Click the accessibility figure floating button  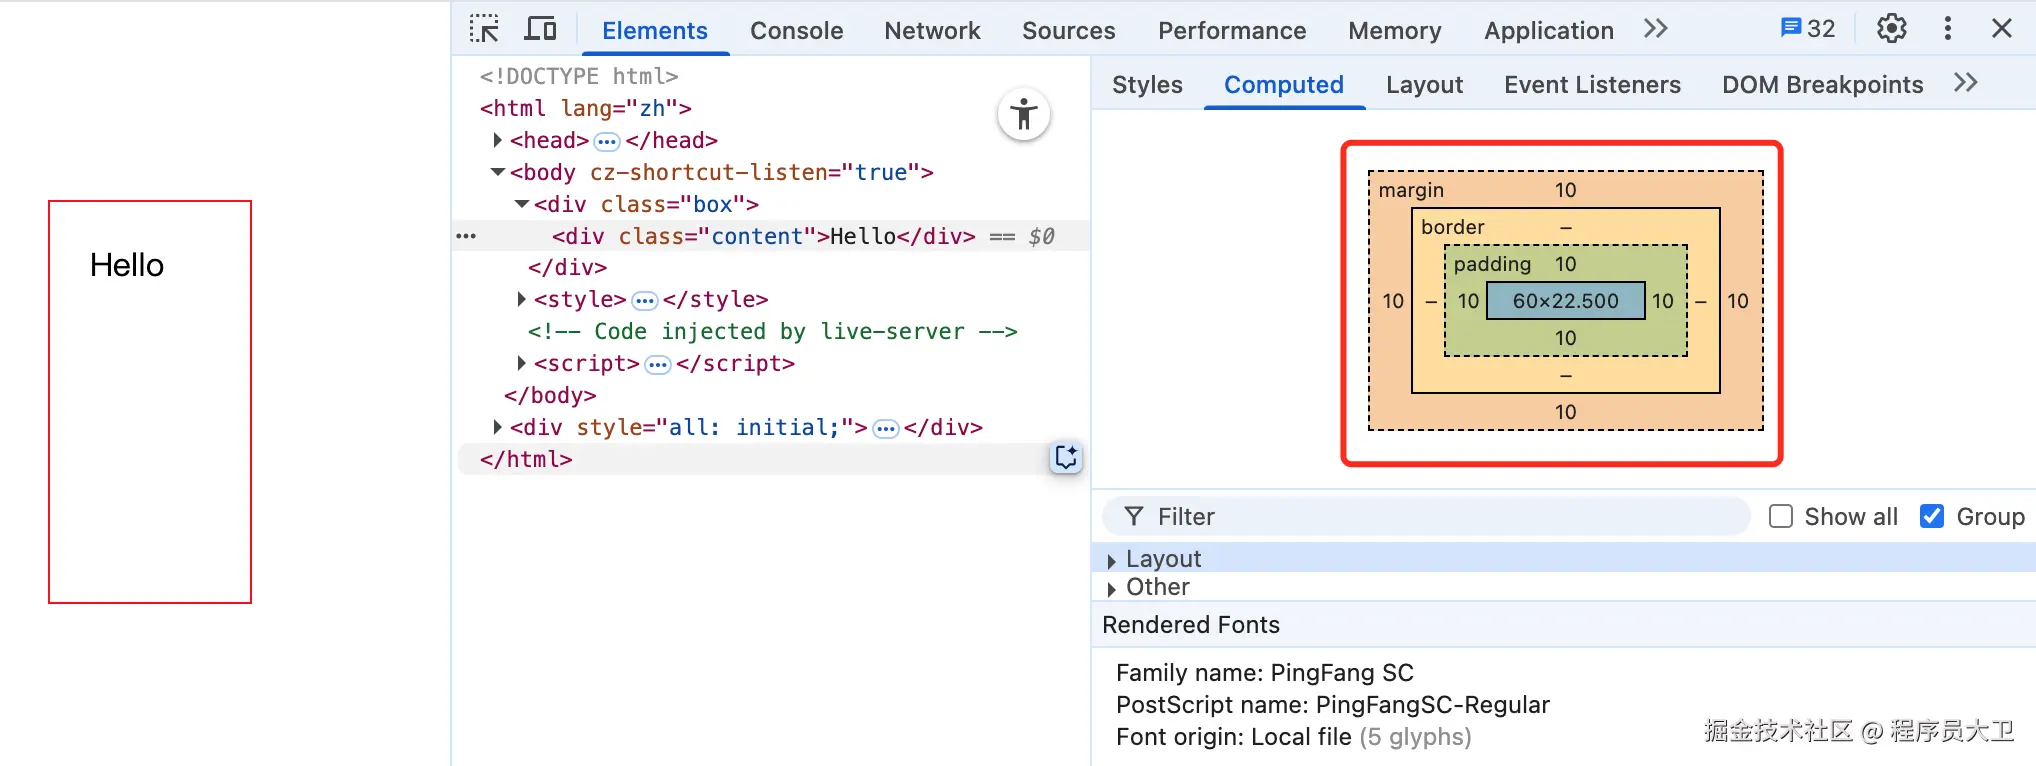point(1023,115)
